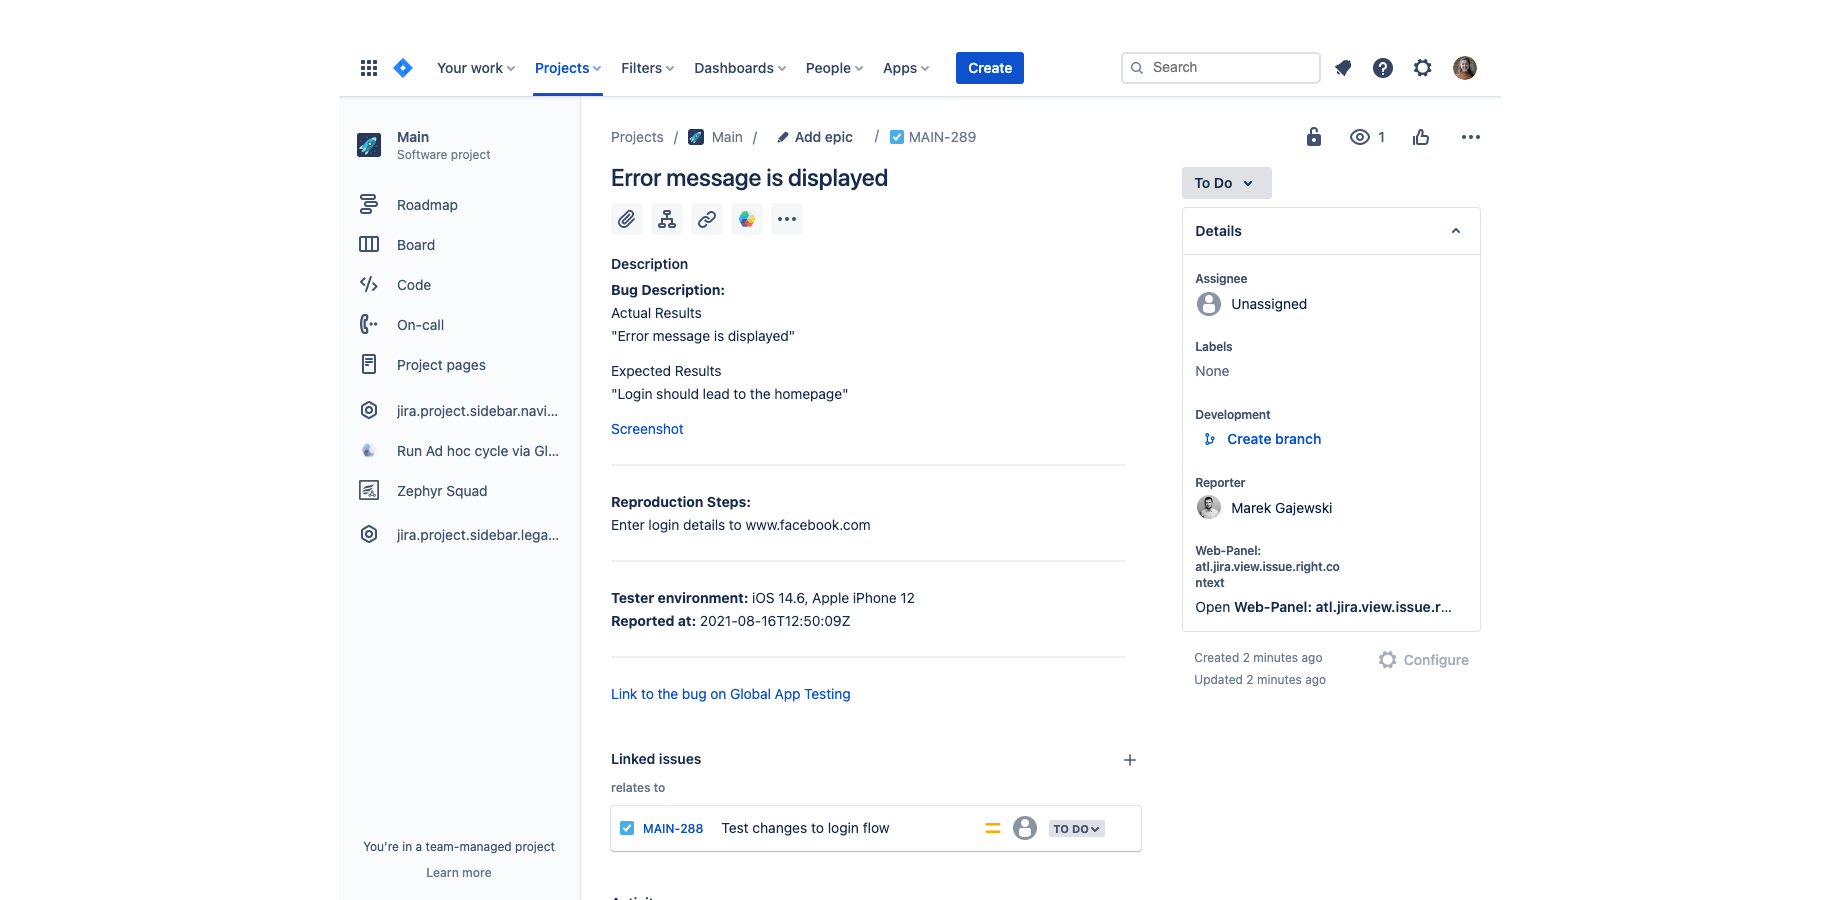Open the Screenshot link in description
Image resolution: width=1840 pixels, height=900 pixels.
[647, 428]
